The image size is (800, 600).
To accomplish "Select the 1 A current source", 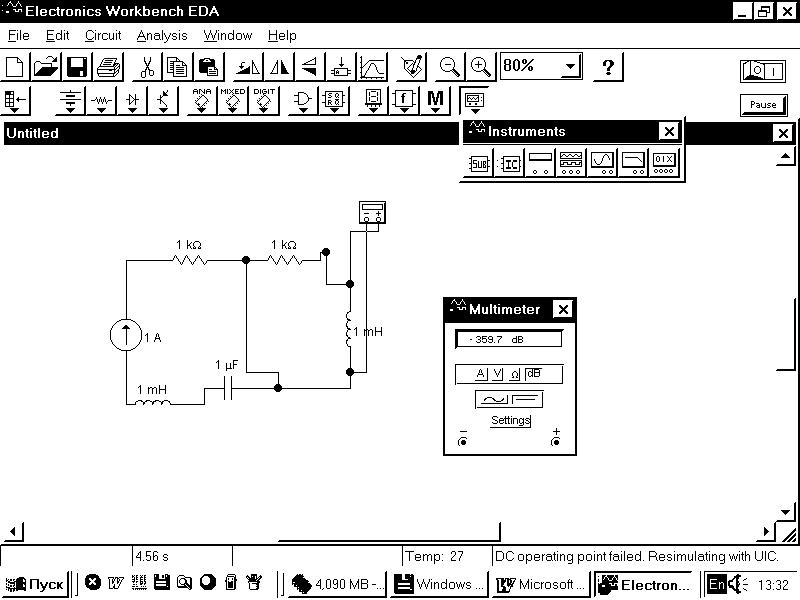I will click(126, 335).
